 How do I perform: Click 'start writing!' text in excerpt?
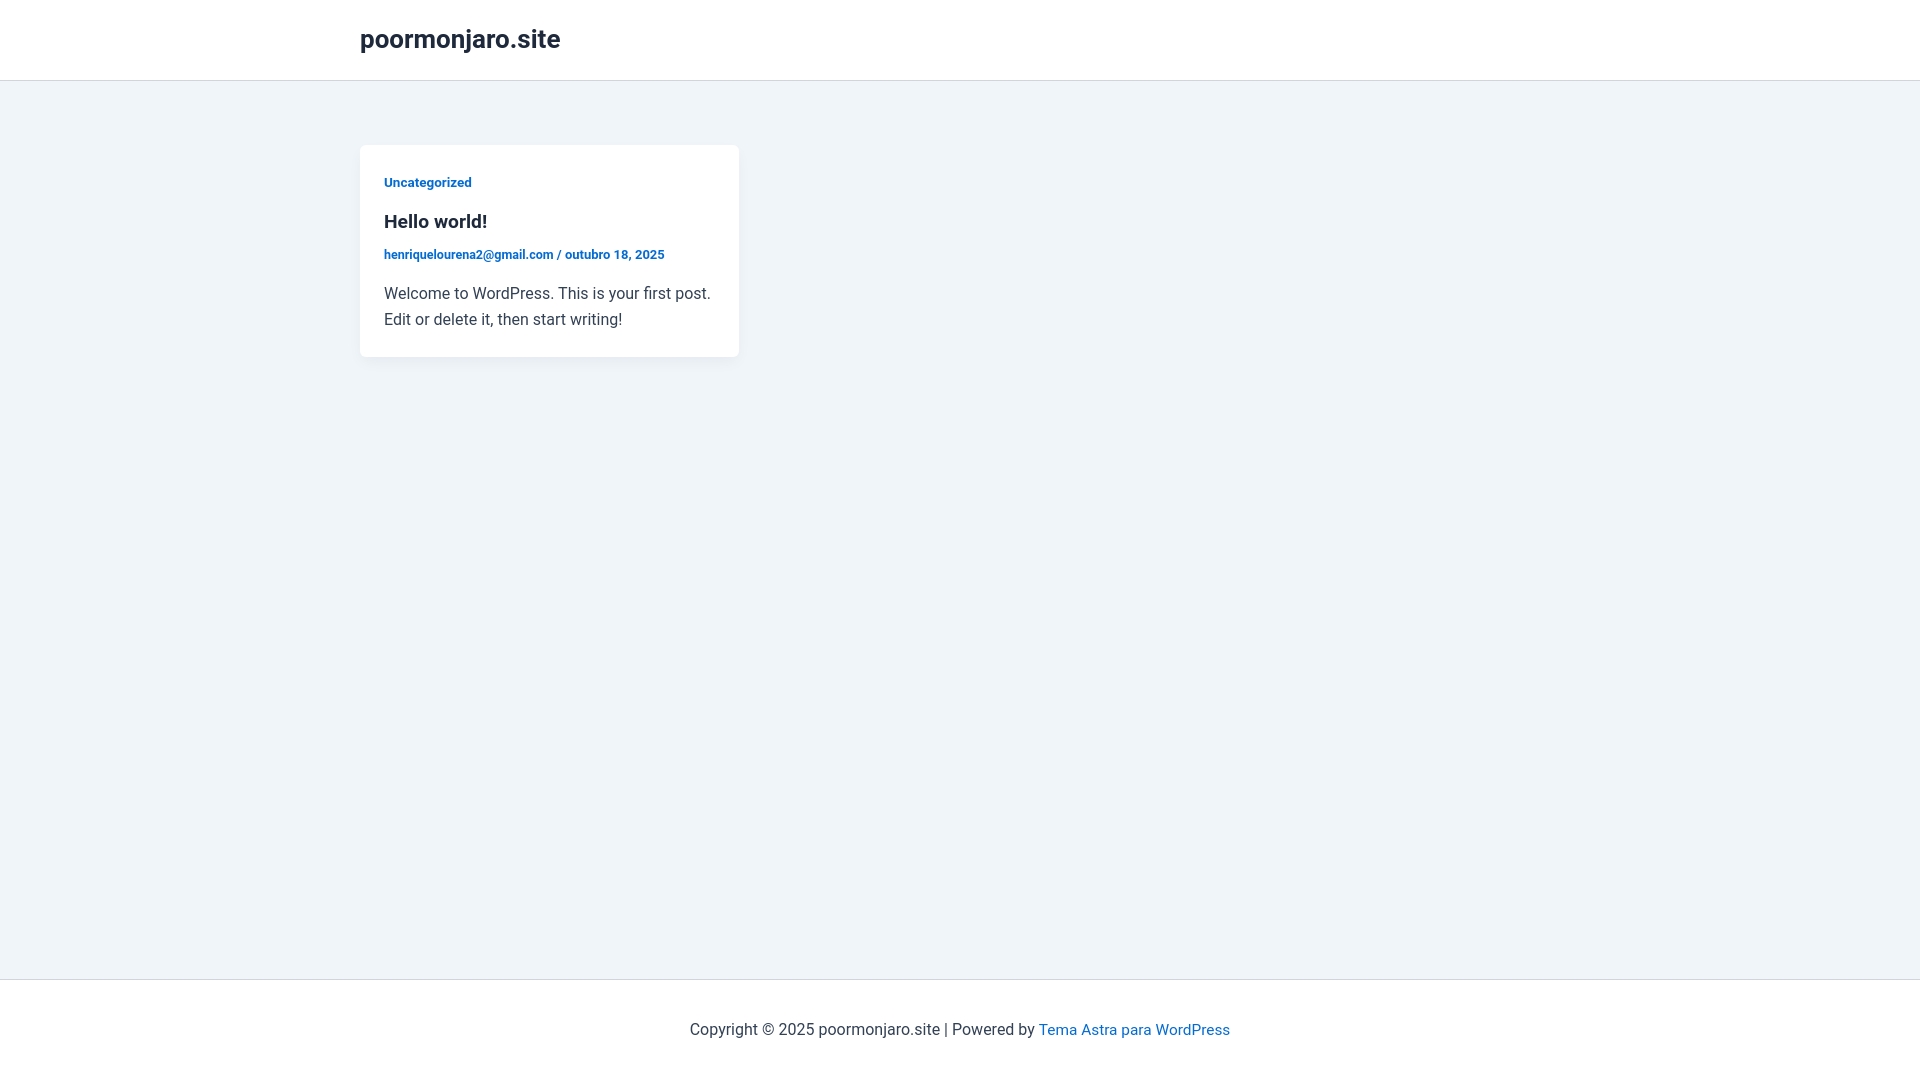click(x=577, y=320)
